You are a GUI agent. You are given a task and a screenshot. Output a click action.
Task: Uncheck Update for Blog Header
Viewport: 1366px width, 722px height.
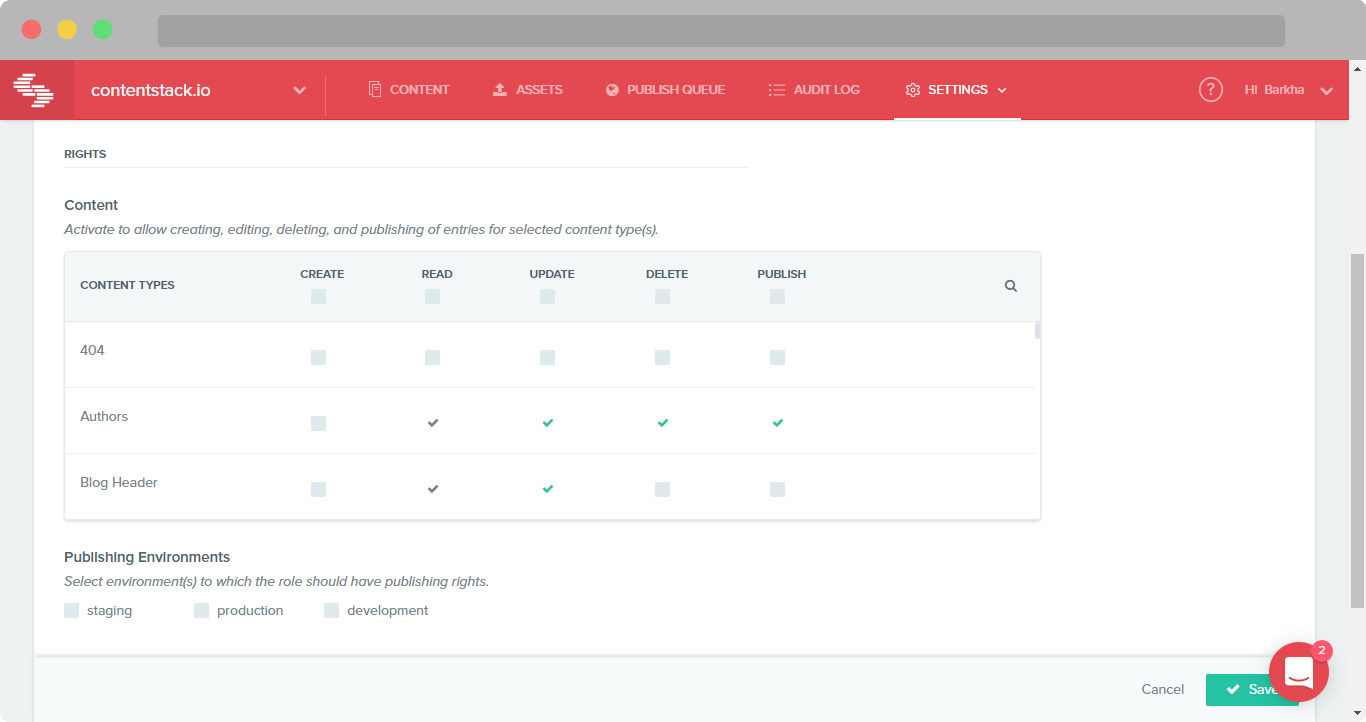tap(547, 489)
